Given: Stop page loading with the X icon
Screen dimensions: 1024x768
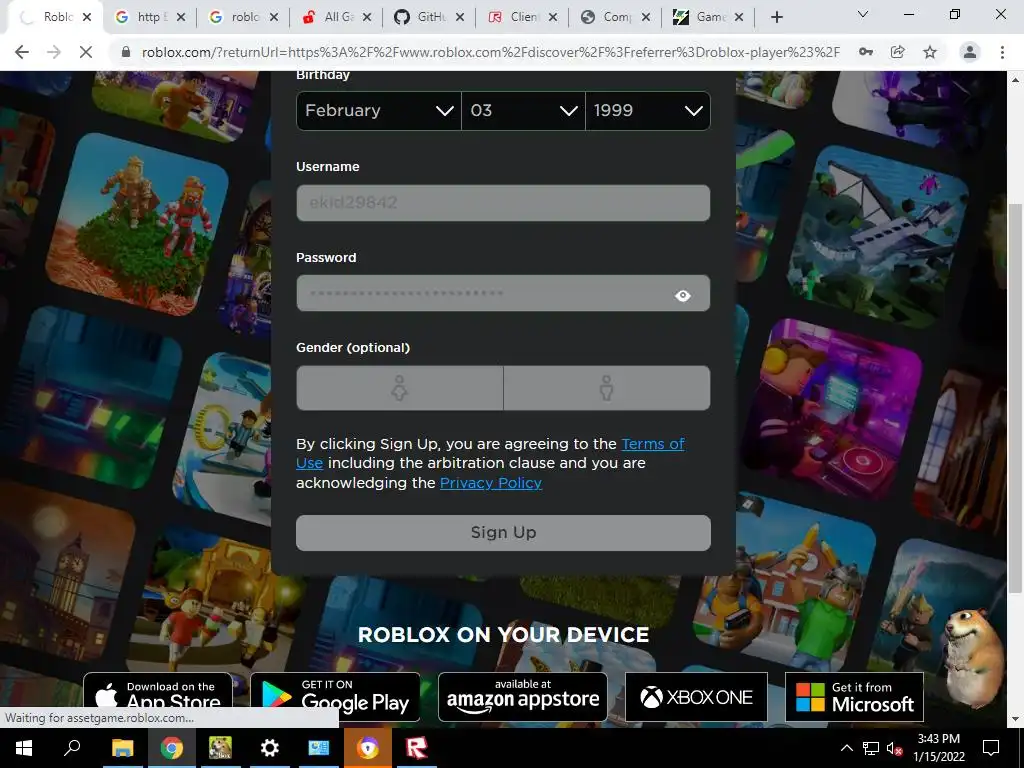Looking at the screenshot, I should [x=86, y=52].
